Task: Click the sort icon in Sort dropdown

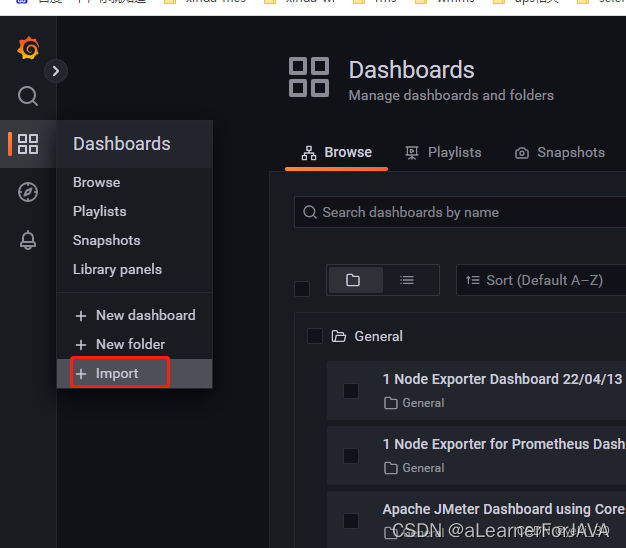Action: 473,280
